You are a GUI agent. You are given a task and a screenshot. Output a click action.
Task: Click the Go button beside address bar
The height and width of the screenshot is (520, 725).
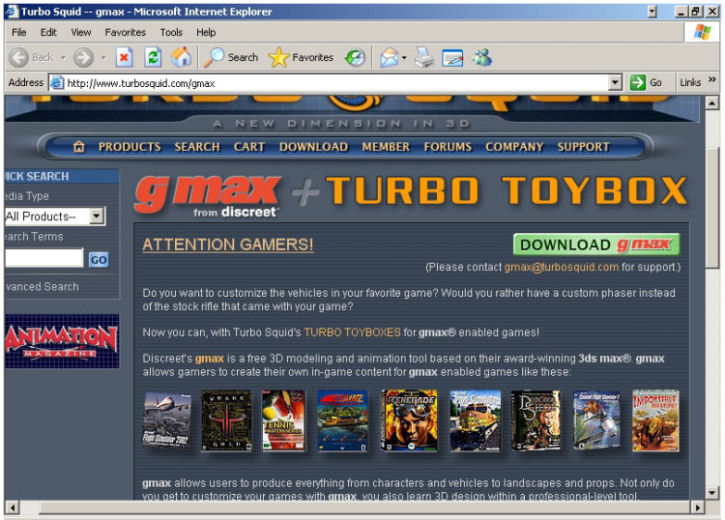[647, 83]
